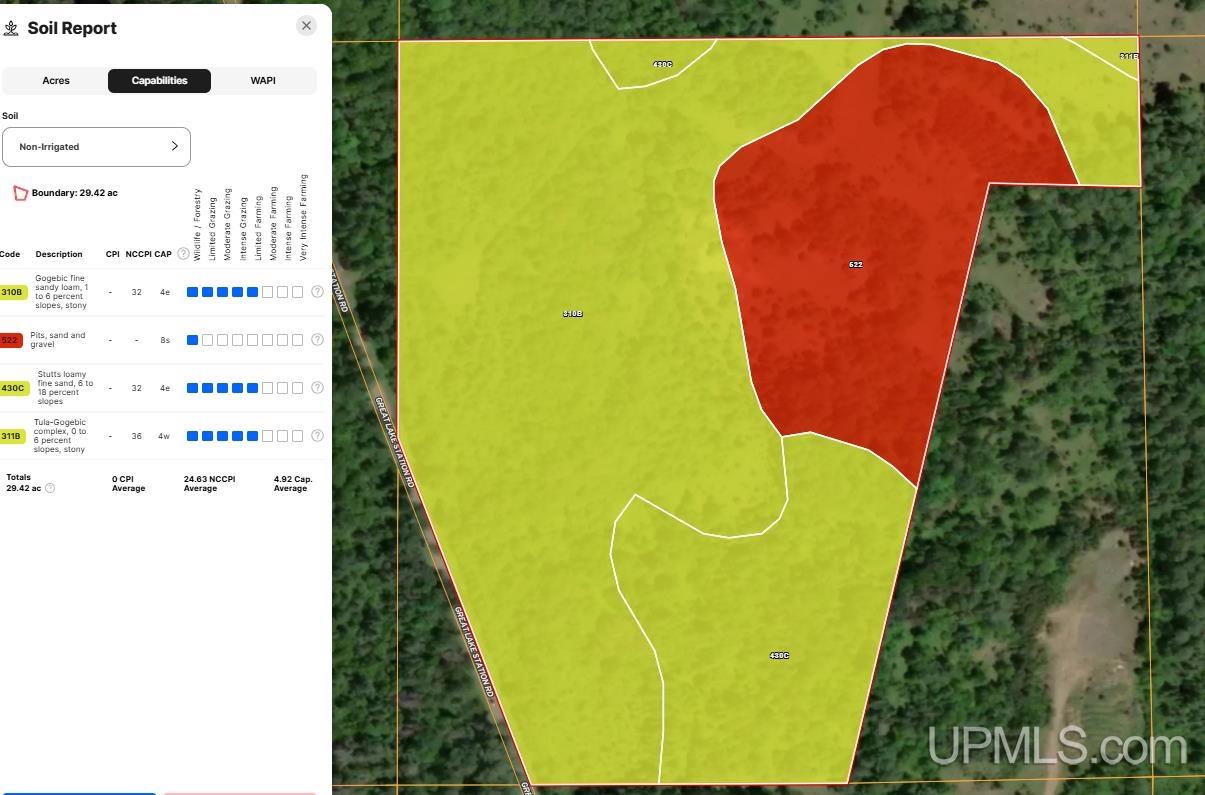Image resolution: width=1205 pixels, height=795 pixels.
Task: Click help icon beside Totals 29.42 ac
Action: pyautogui.click(x=50, y=488)
